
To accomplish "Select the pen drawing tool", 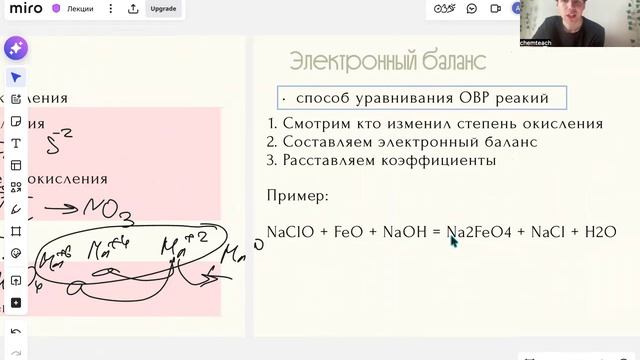I will coord(16,209).
